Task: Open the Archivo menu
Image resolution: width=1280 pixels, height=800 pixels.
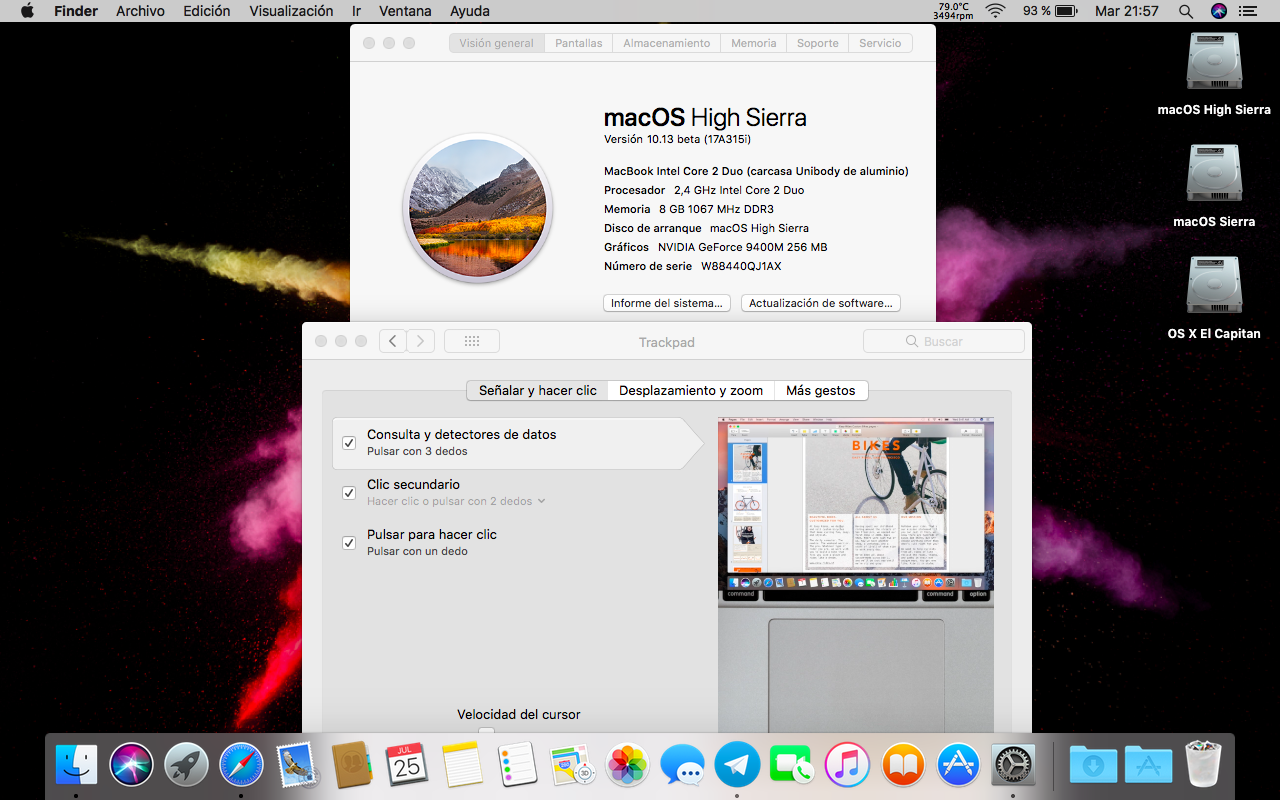Action: [140, 11]
